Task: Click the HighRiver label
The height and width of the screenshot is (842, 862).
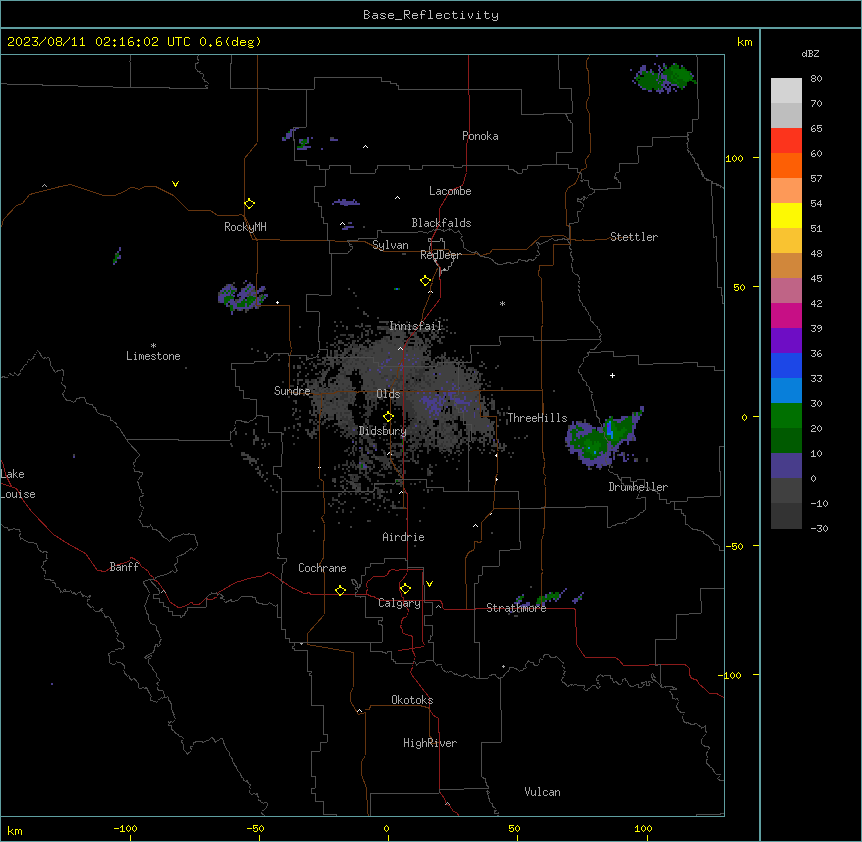Action: 430,743
